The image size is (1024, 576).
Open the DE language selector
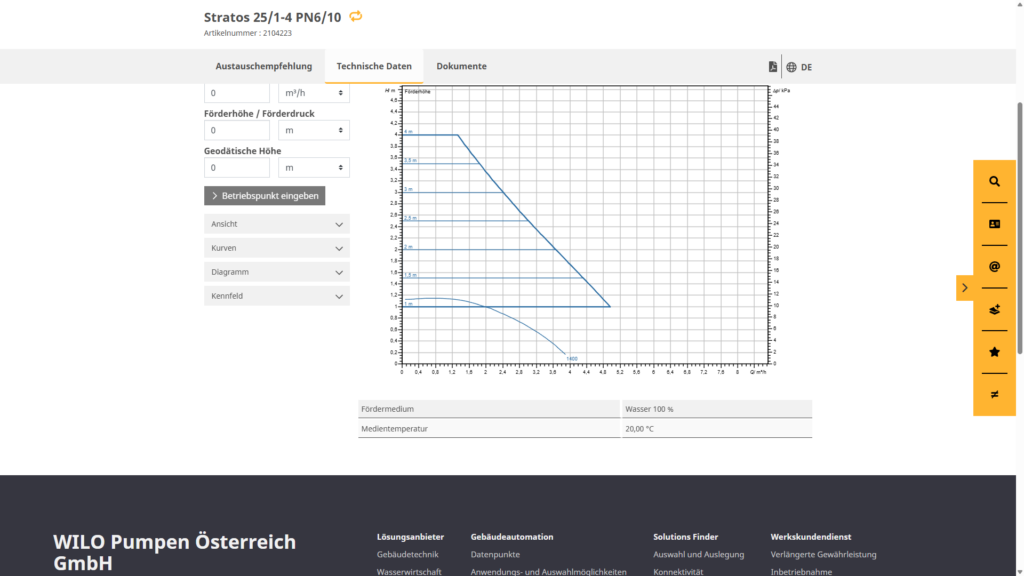point(799,67)
